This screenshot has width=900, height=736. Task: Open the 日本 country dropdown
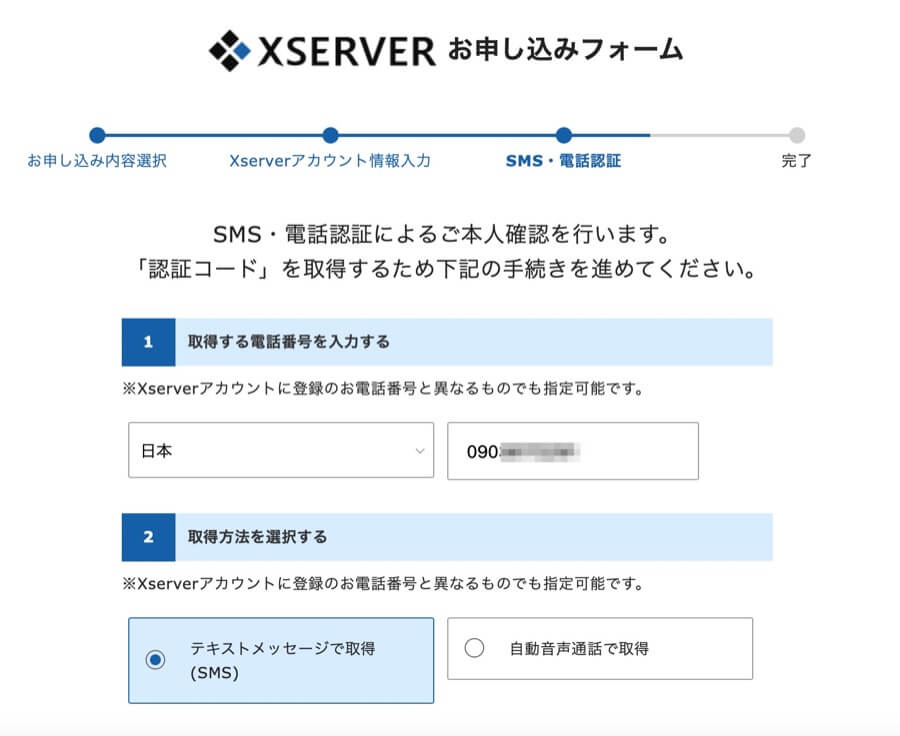point(281,451)
